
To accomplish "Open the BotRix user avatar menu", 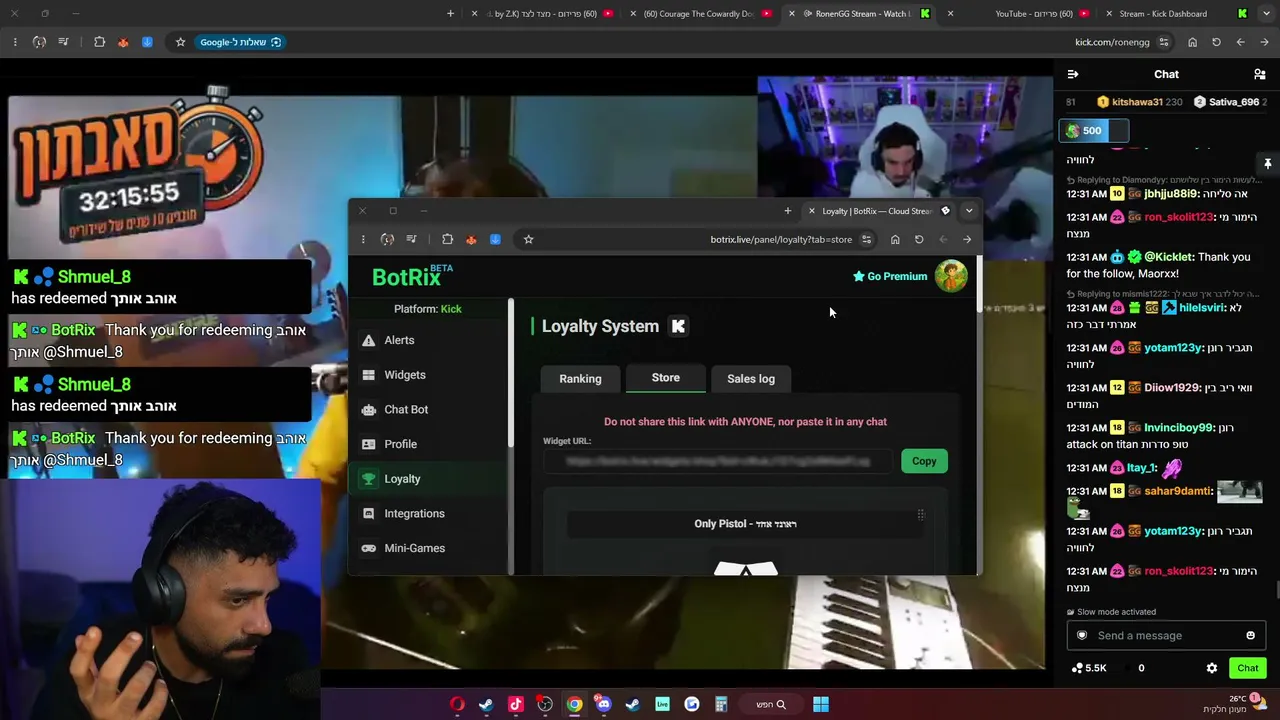I will point(951,276).
